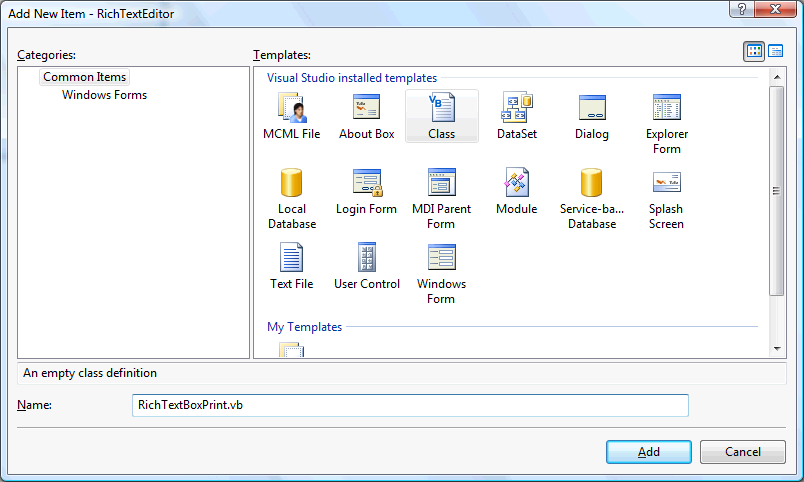Close the Add New Item dialog

point(775,9)
